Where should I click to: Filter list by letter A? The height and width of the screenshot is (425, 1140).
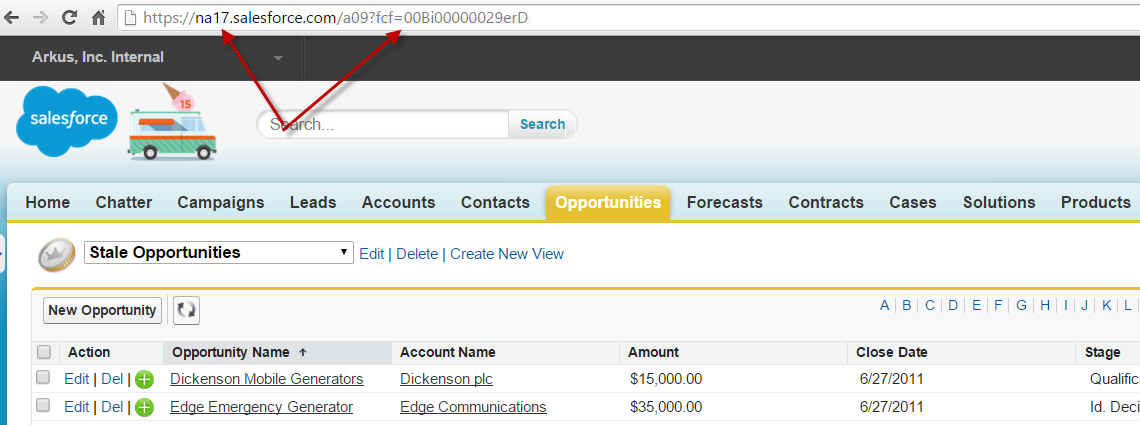tap(885, 305)
